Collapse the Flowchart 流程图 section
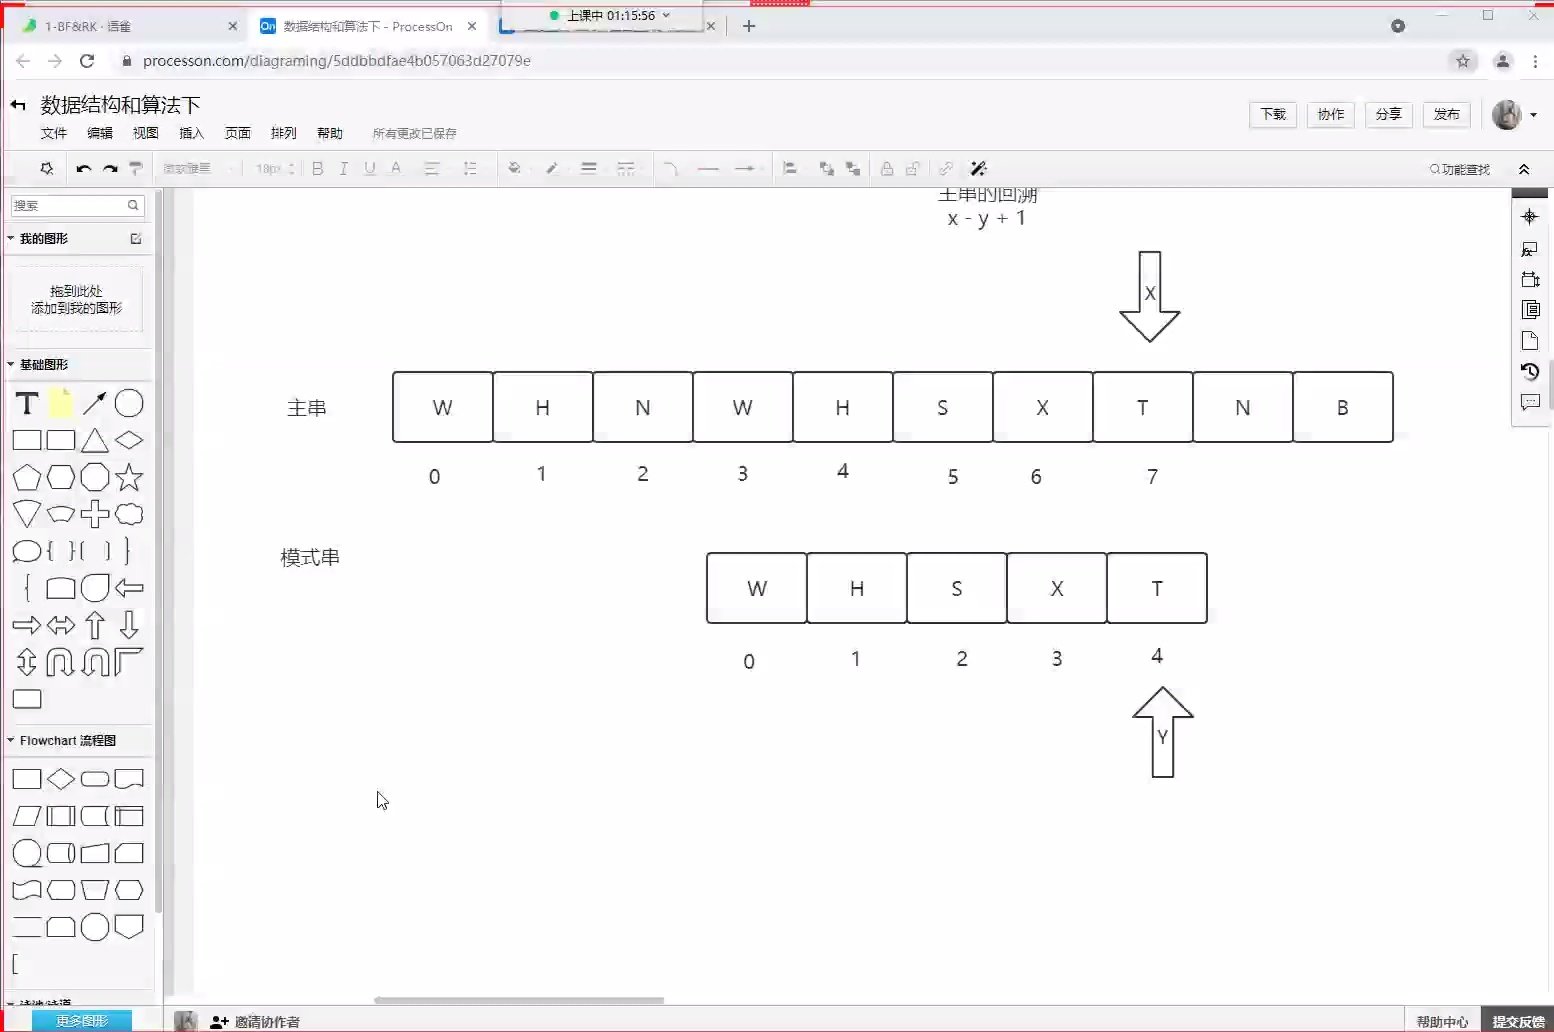Viewport: 1554px width, 1032px height. click(9, 740)
